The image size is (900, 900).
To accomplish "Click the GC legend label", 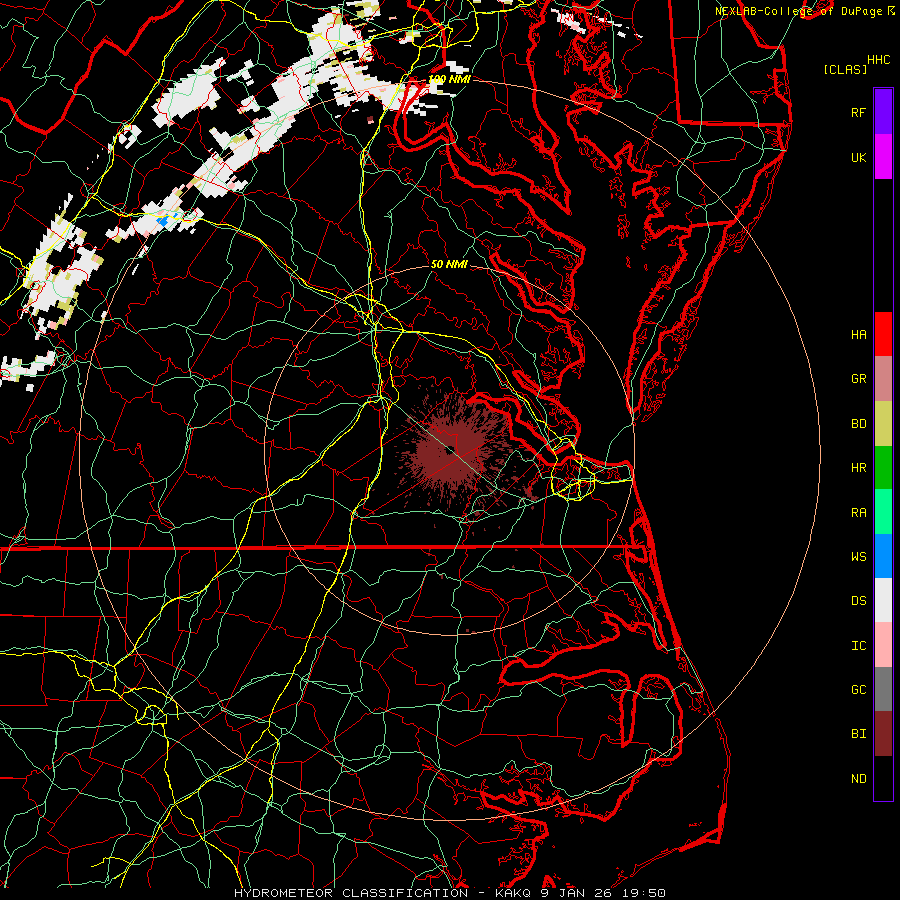I will [x=859, y=690].
